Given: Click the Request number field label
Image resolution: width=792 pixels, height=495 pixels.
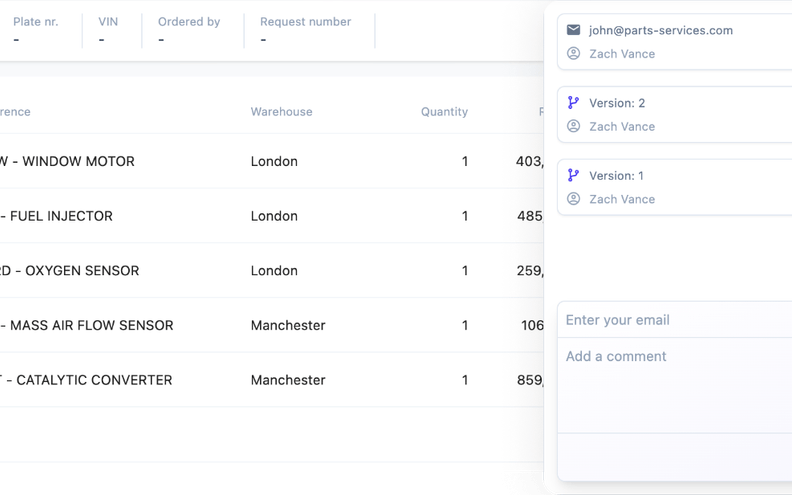Looking at the screenshot, I should tap(306, 22).
